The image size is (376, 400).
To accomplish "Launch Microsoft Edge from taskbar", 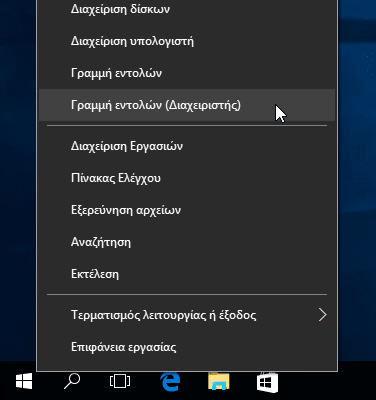I will pyautogui.click(x=170, y=381).
